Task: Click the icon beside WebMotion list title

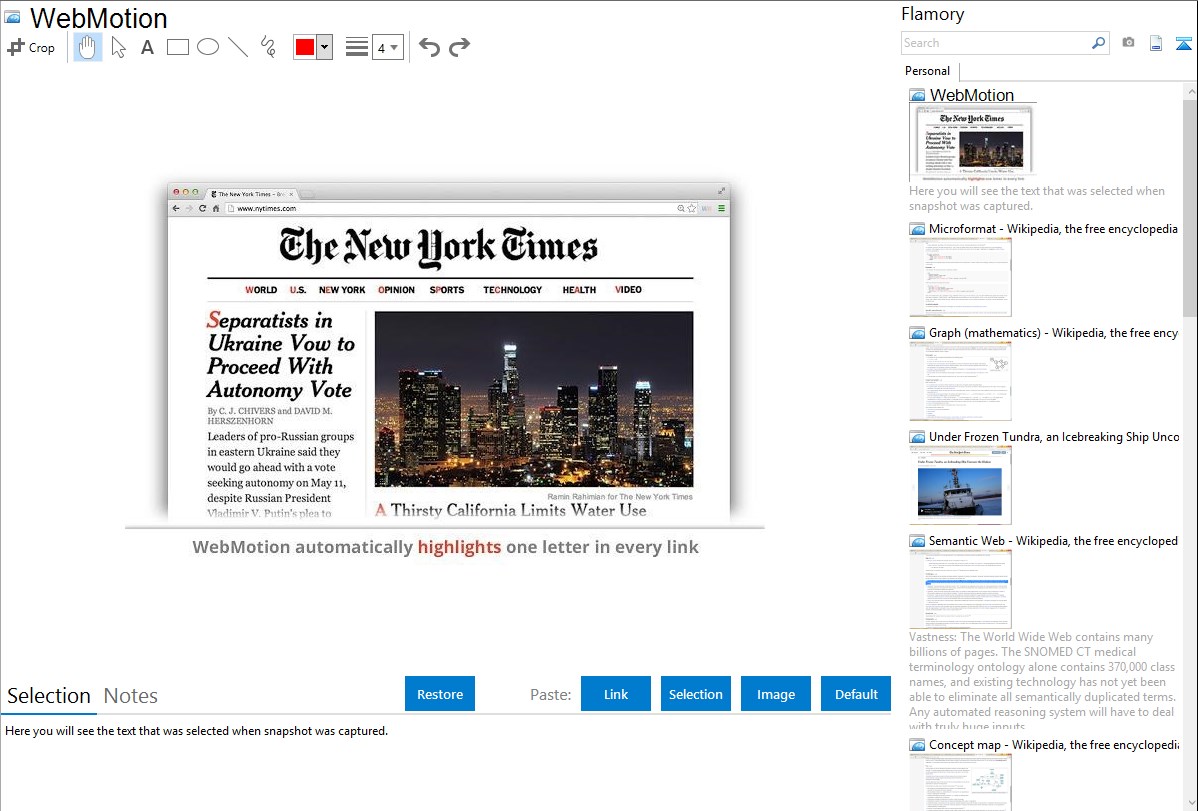Action: tap(917, 96)
